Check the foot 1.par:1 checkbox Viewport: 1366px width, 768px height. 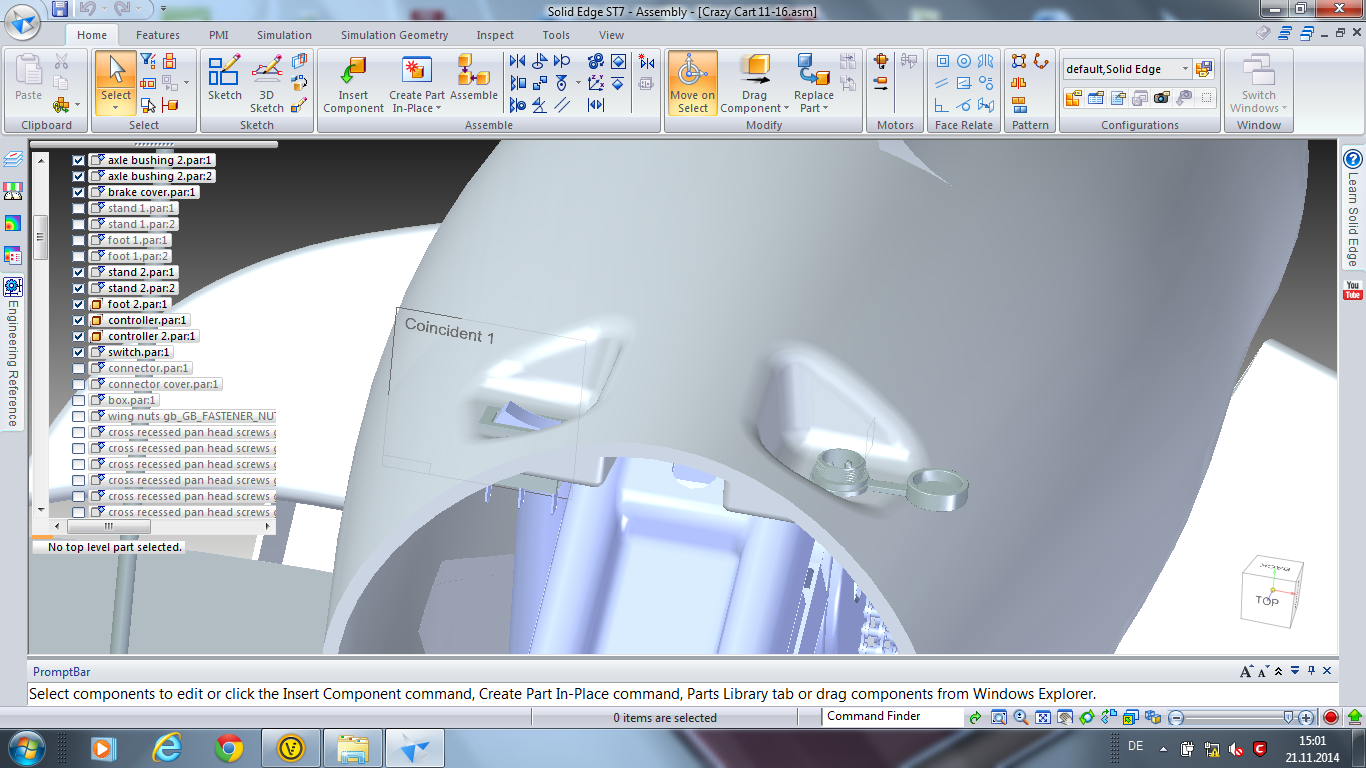tap(79, 240)
